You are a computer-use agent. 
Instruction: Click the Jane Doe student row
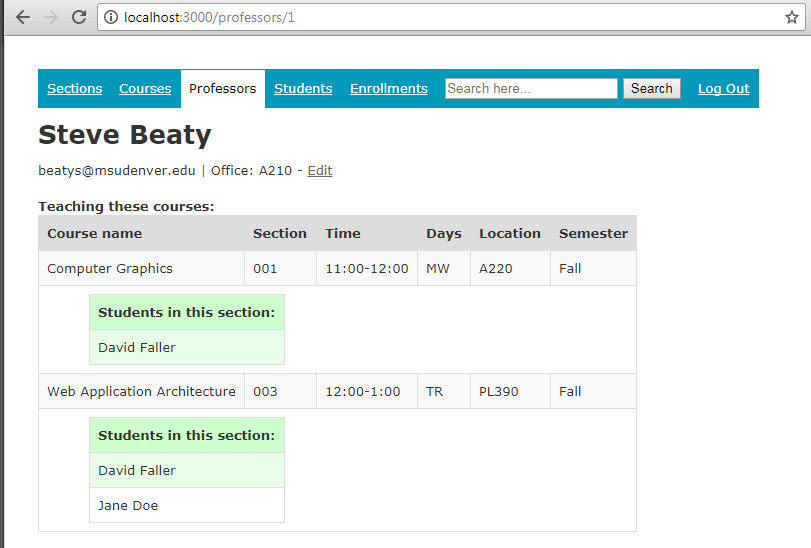click(x=187, y=505)
